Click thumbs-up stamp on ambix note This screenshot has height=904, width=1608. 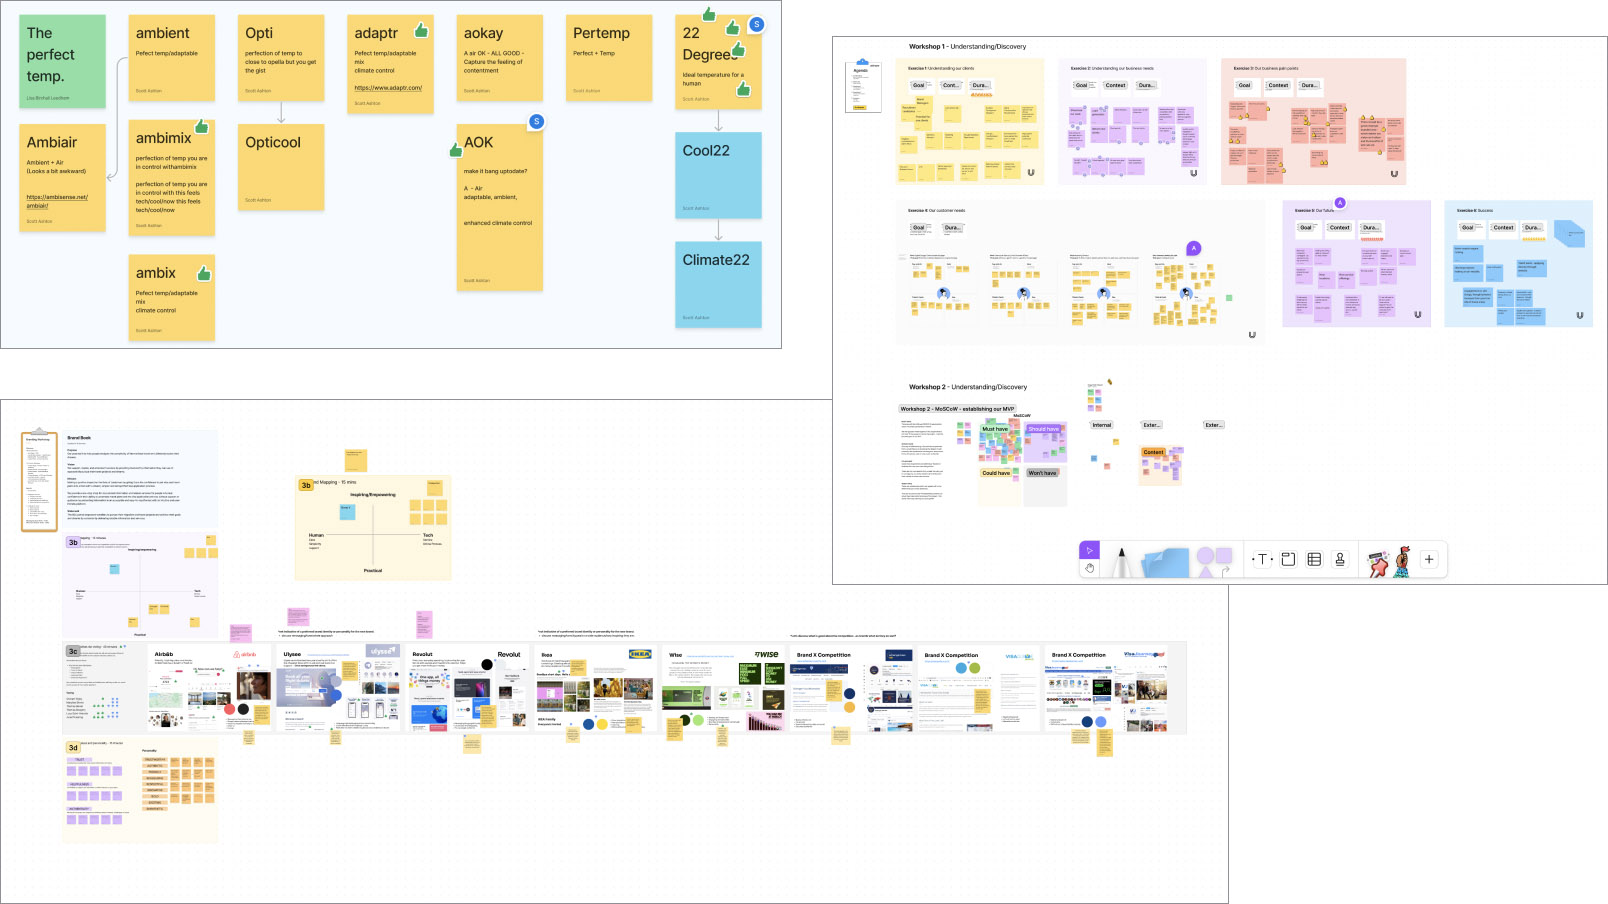coord(204,273)
